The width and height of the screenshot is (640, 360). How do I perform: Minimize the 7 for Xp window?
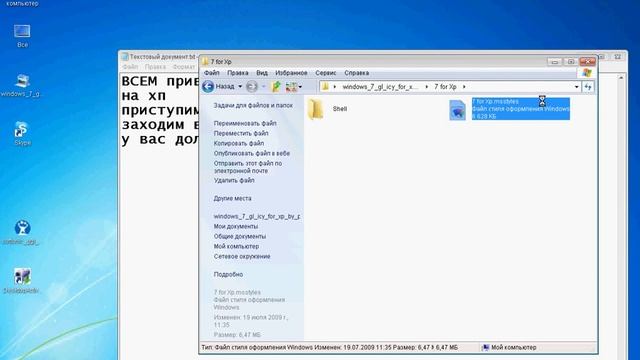point(554,62)
